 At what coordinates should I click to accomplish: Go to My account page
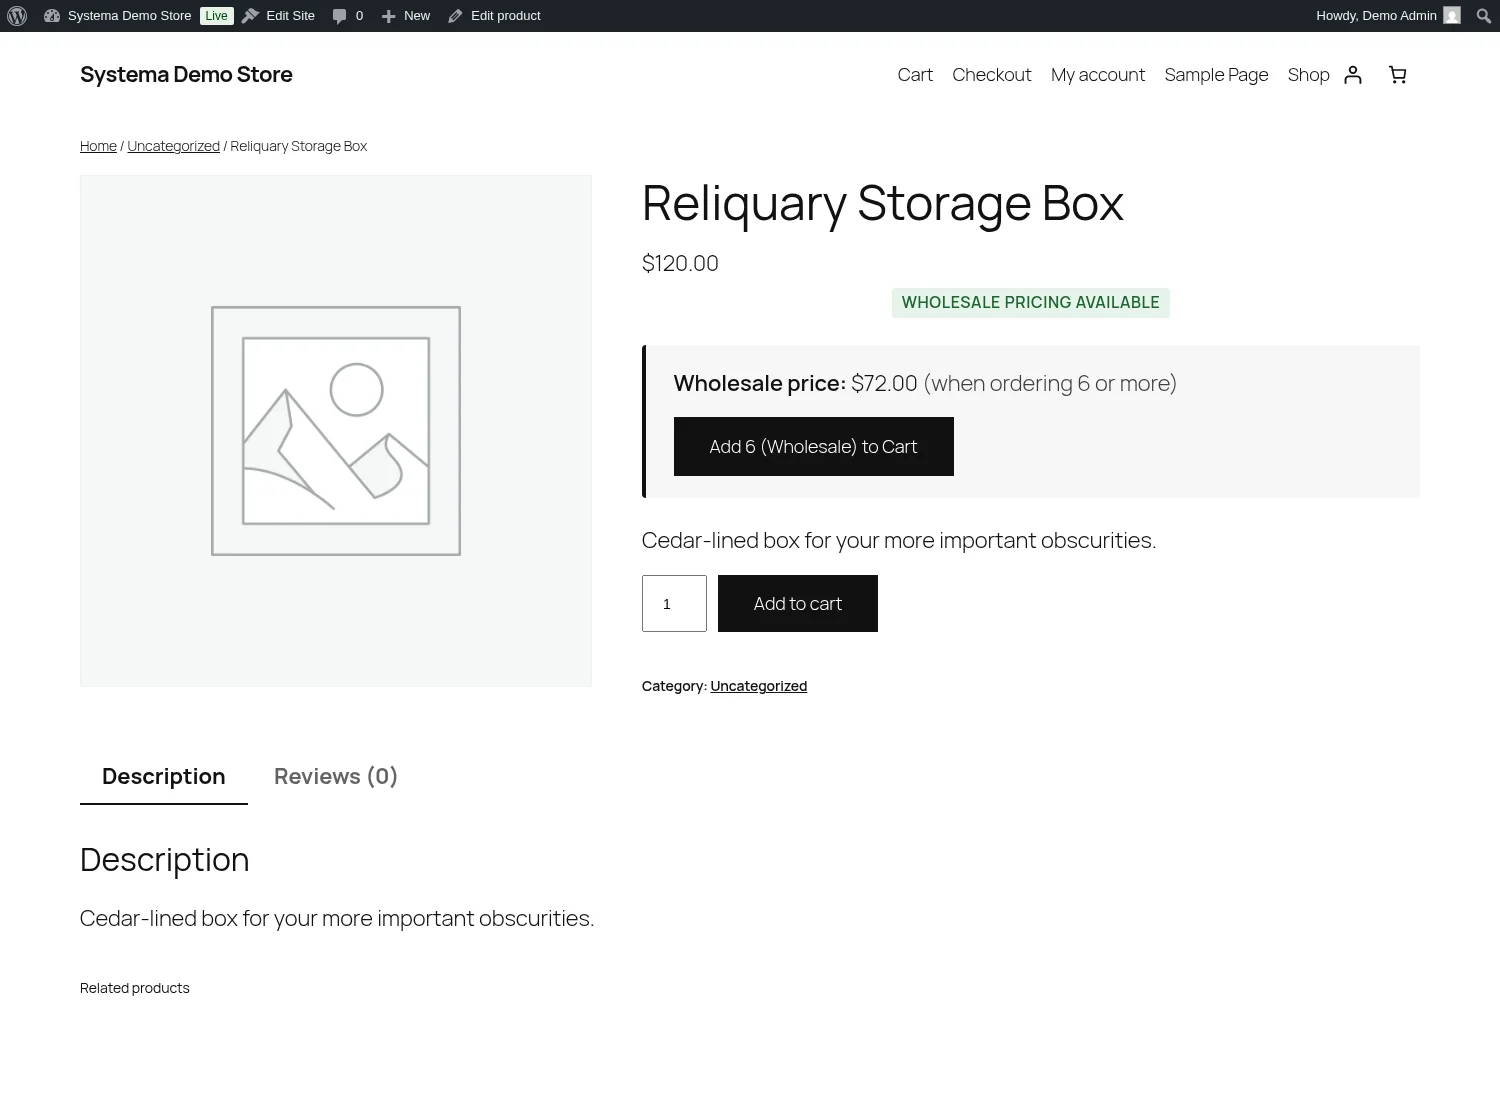(x=1098, y=75)
